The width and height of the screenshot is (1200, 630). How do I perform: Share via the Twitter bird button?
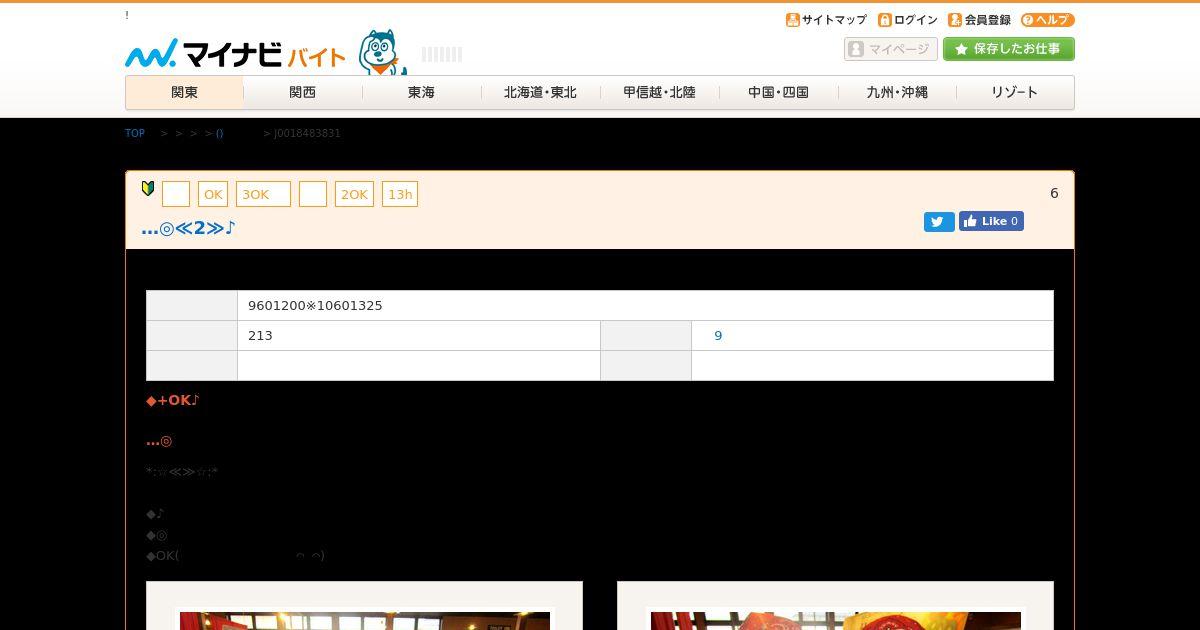pos(939,222)
